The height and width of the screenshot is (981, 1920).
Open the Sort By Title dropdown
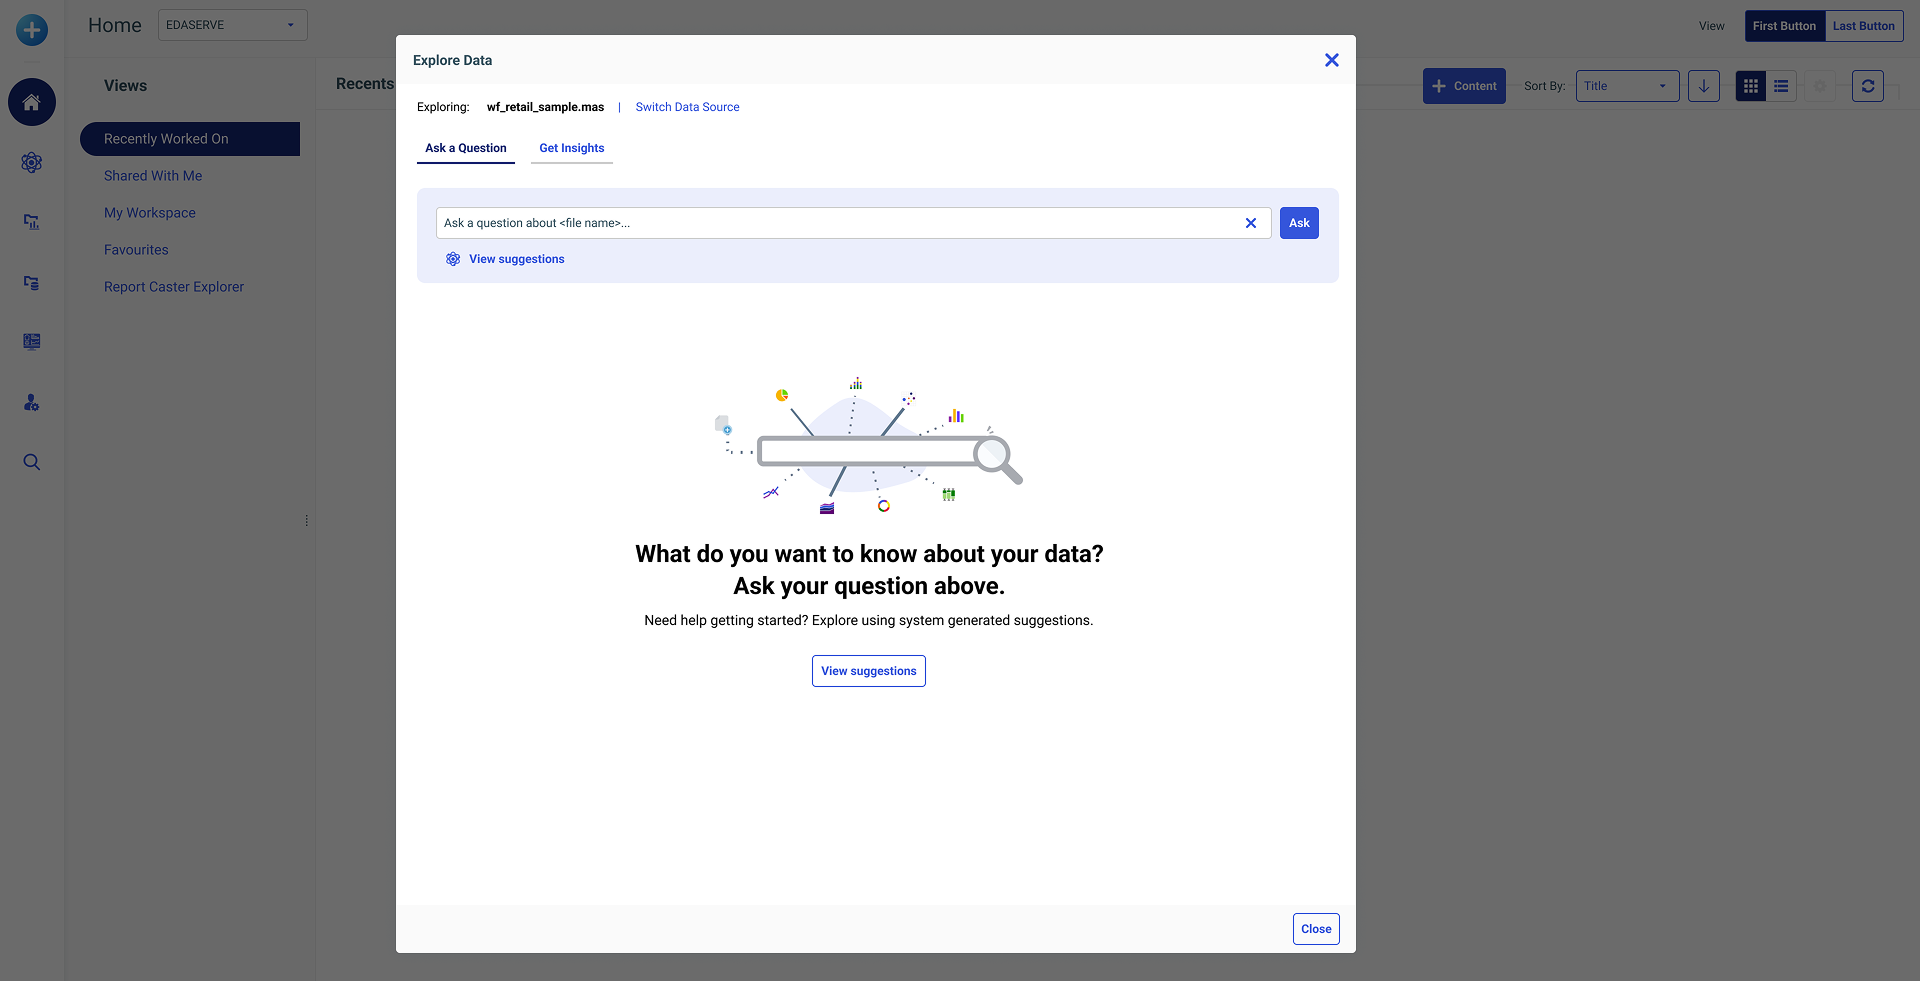pyautogui.click(x=1628, y=86)
